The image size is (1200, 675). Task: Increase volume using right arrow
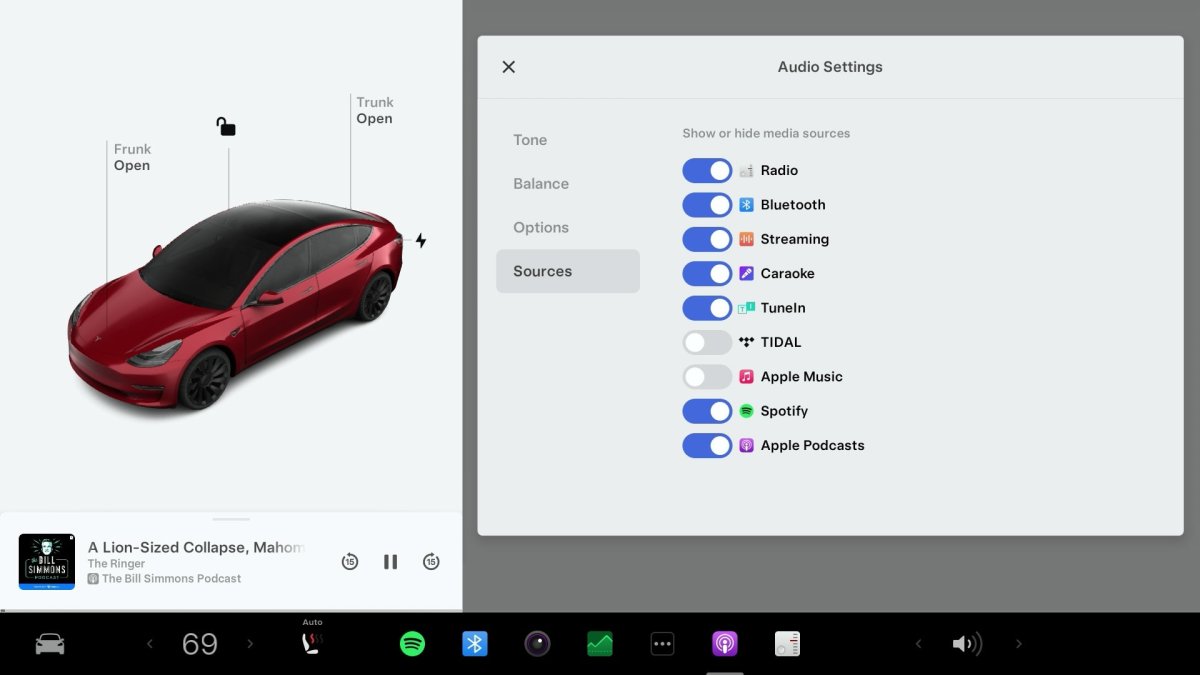[x=1019, y=644]
